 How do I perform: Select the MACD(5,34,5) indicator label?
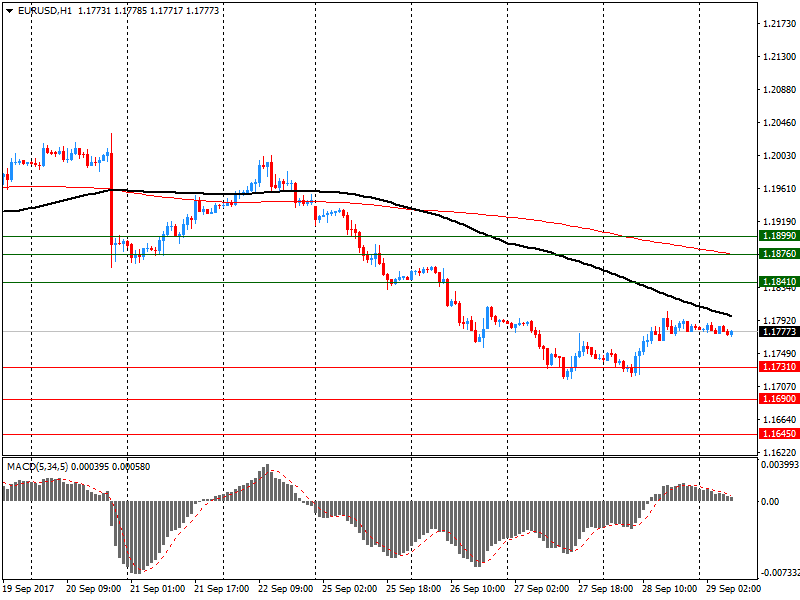click(x=37, y=466)
